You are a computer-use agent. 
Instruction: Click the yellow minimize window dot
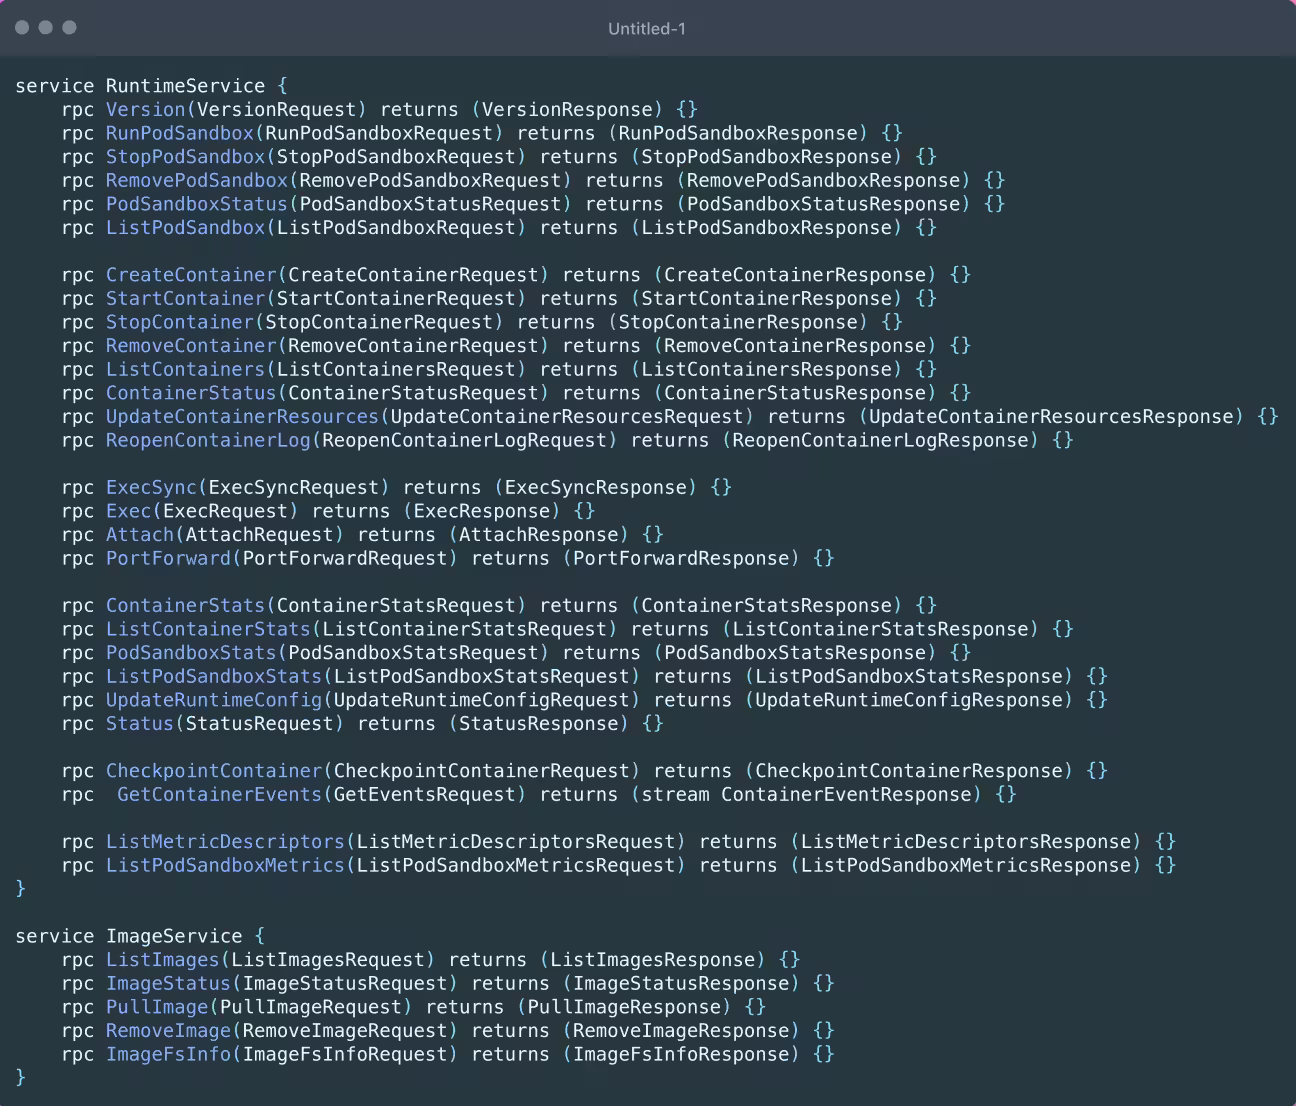(46, 27)
